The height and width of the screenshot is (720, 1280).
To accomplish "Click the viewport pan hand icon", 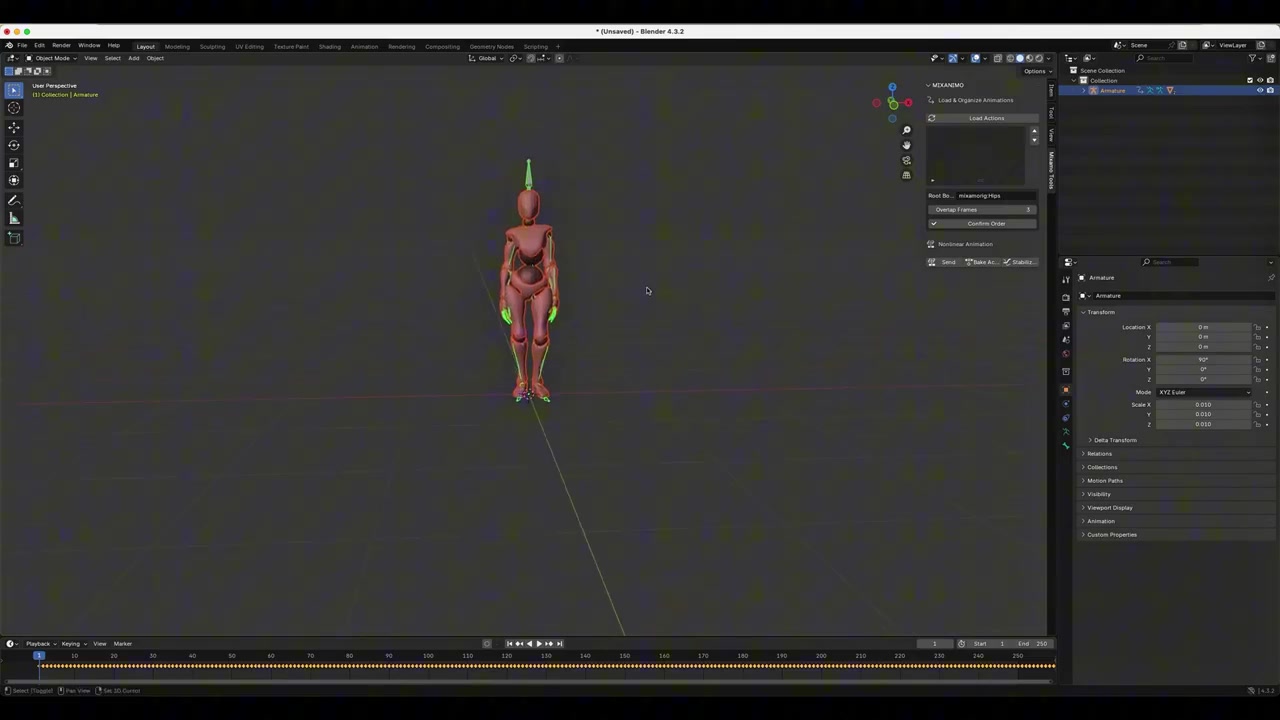I will 906,145.
